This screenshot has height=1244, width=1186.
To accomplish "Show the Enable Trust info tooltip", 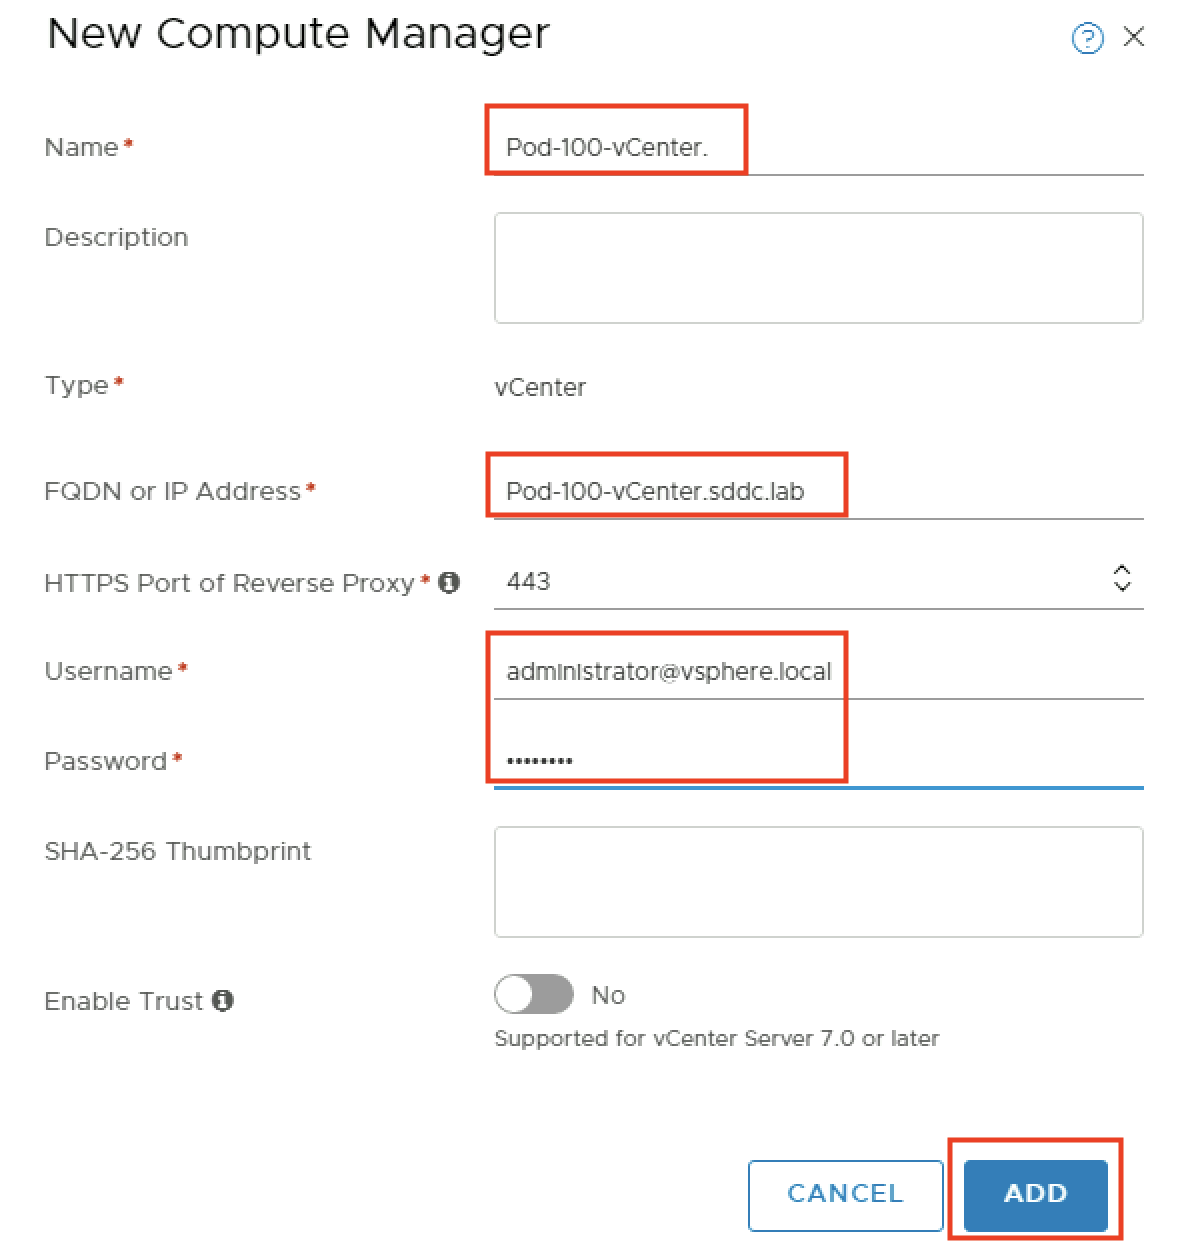I will [223, 1000].
